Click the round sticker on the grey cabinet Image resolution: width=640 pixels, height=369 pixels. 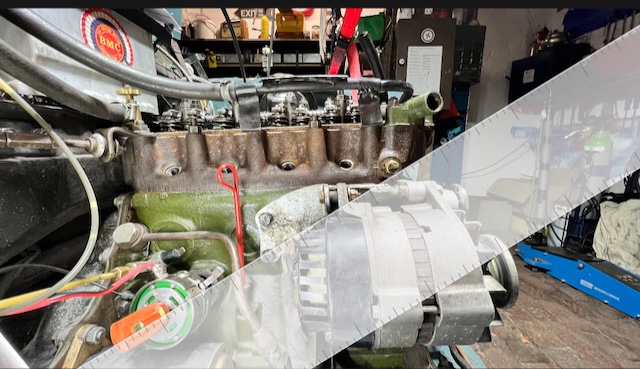pos(428,36)
